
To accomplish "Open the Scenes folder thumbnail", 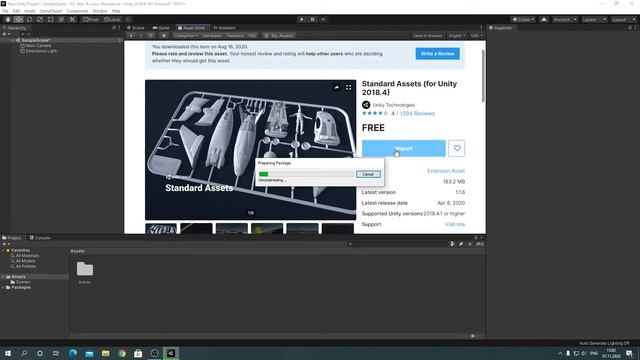I will [84, 269].
